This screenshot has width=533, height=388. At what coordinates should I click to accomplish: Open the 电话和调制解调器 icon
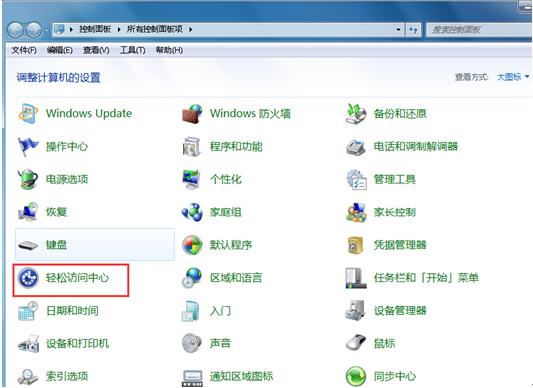[x=356, y=147]
